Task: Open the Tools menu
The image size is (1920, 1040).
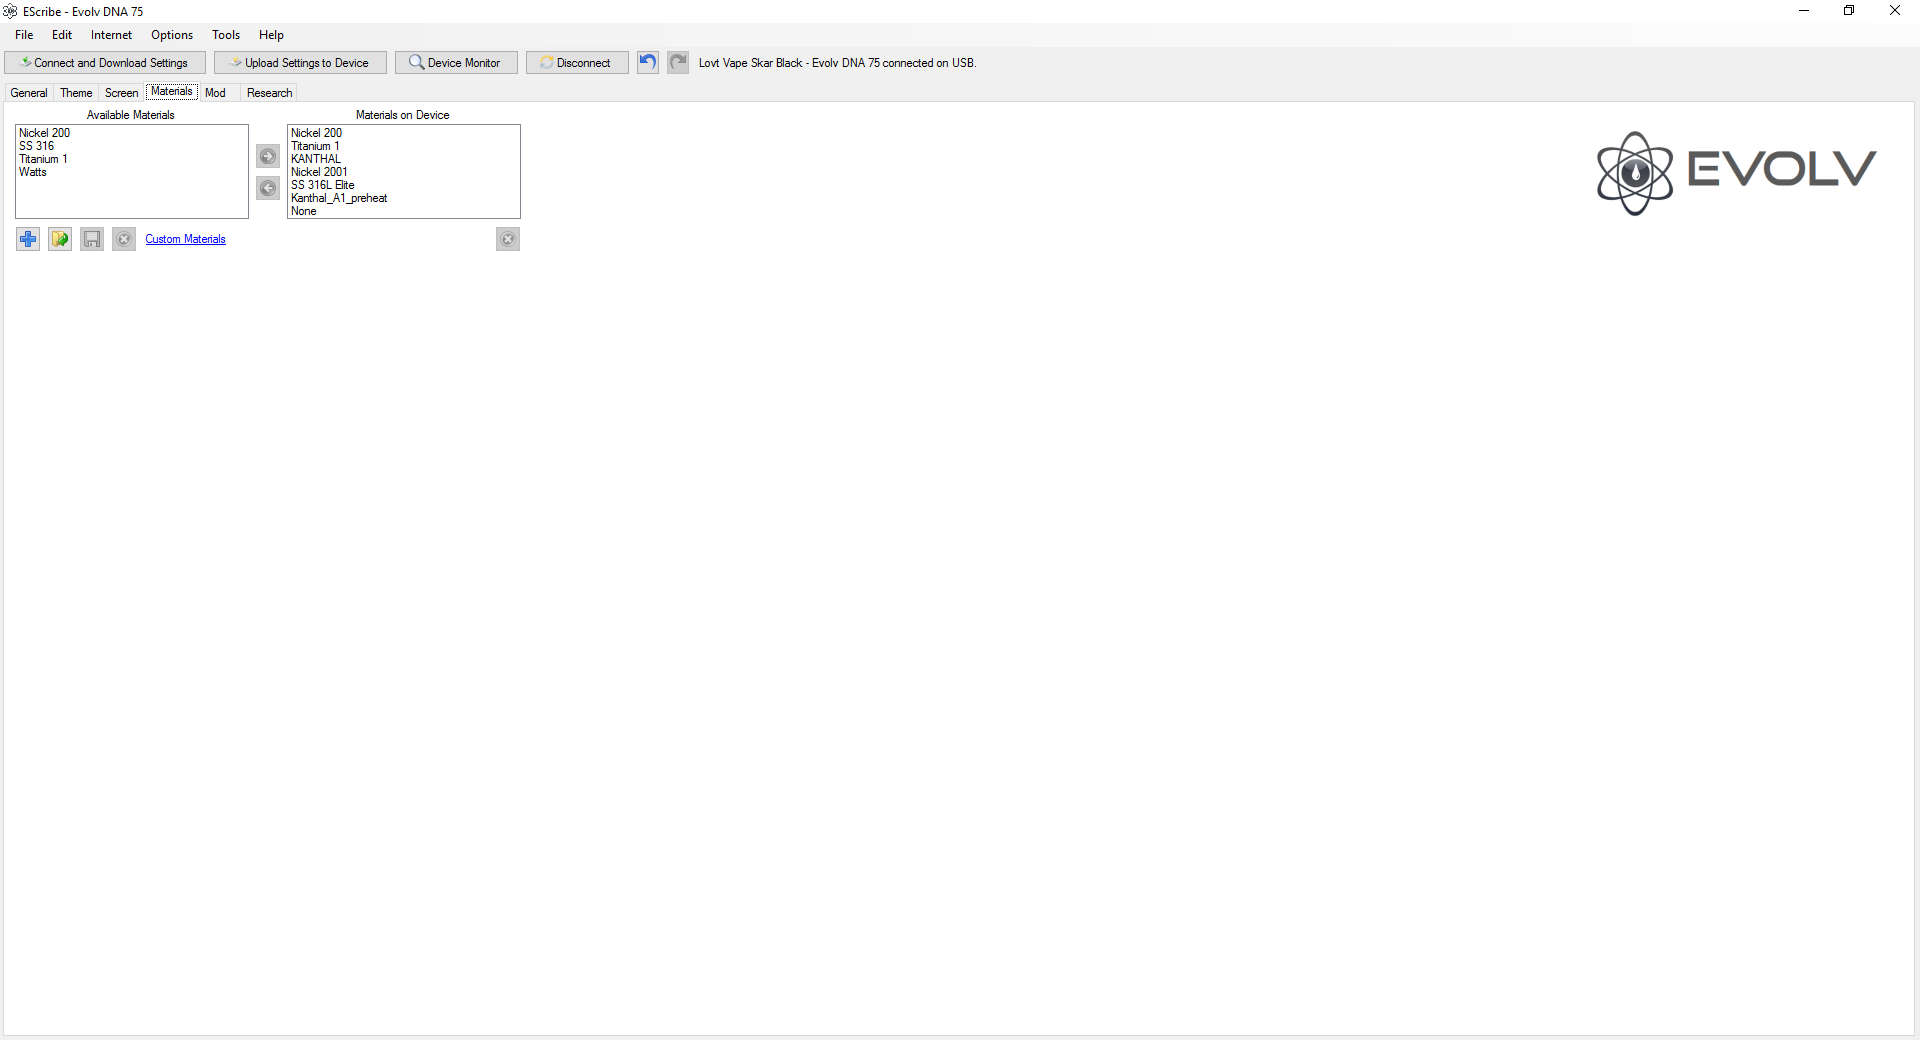Action: tap(226, 35)
